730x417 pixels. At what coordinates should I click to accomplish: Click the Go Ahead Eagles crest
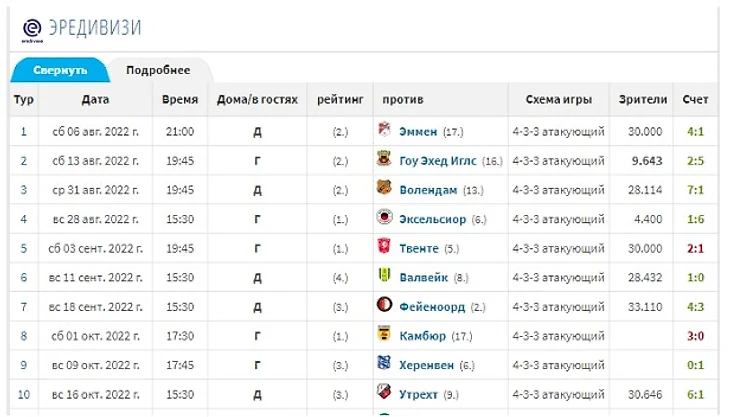coord(384,160)
